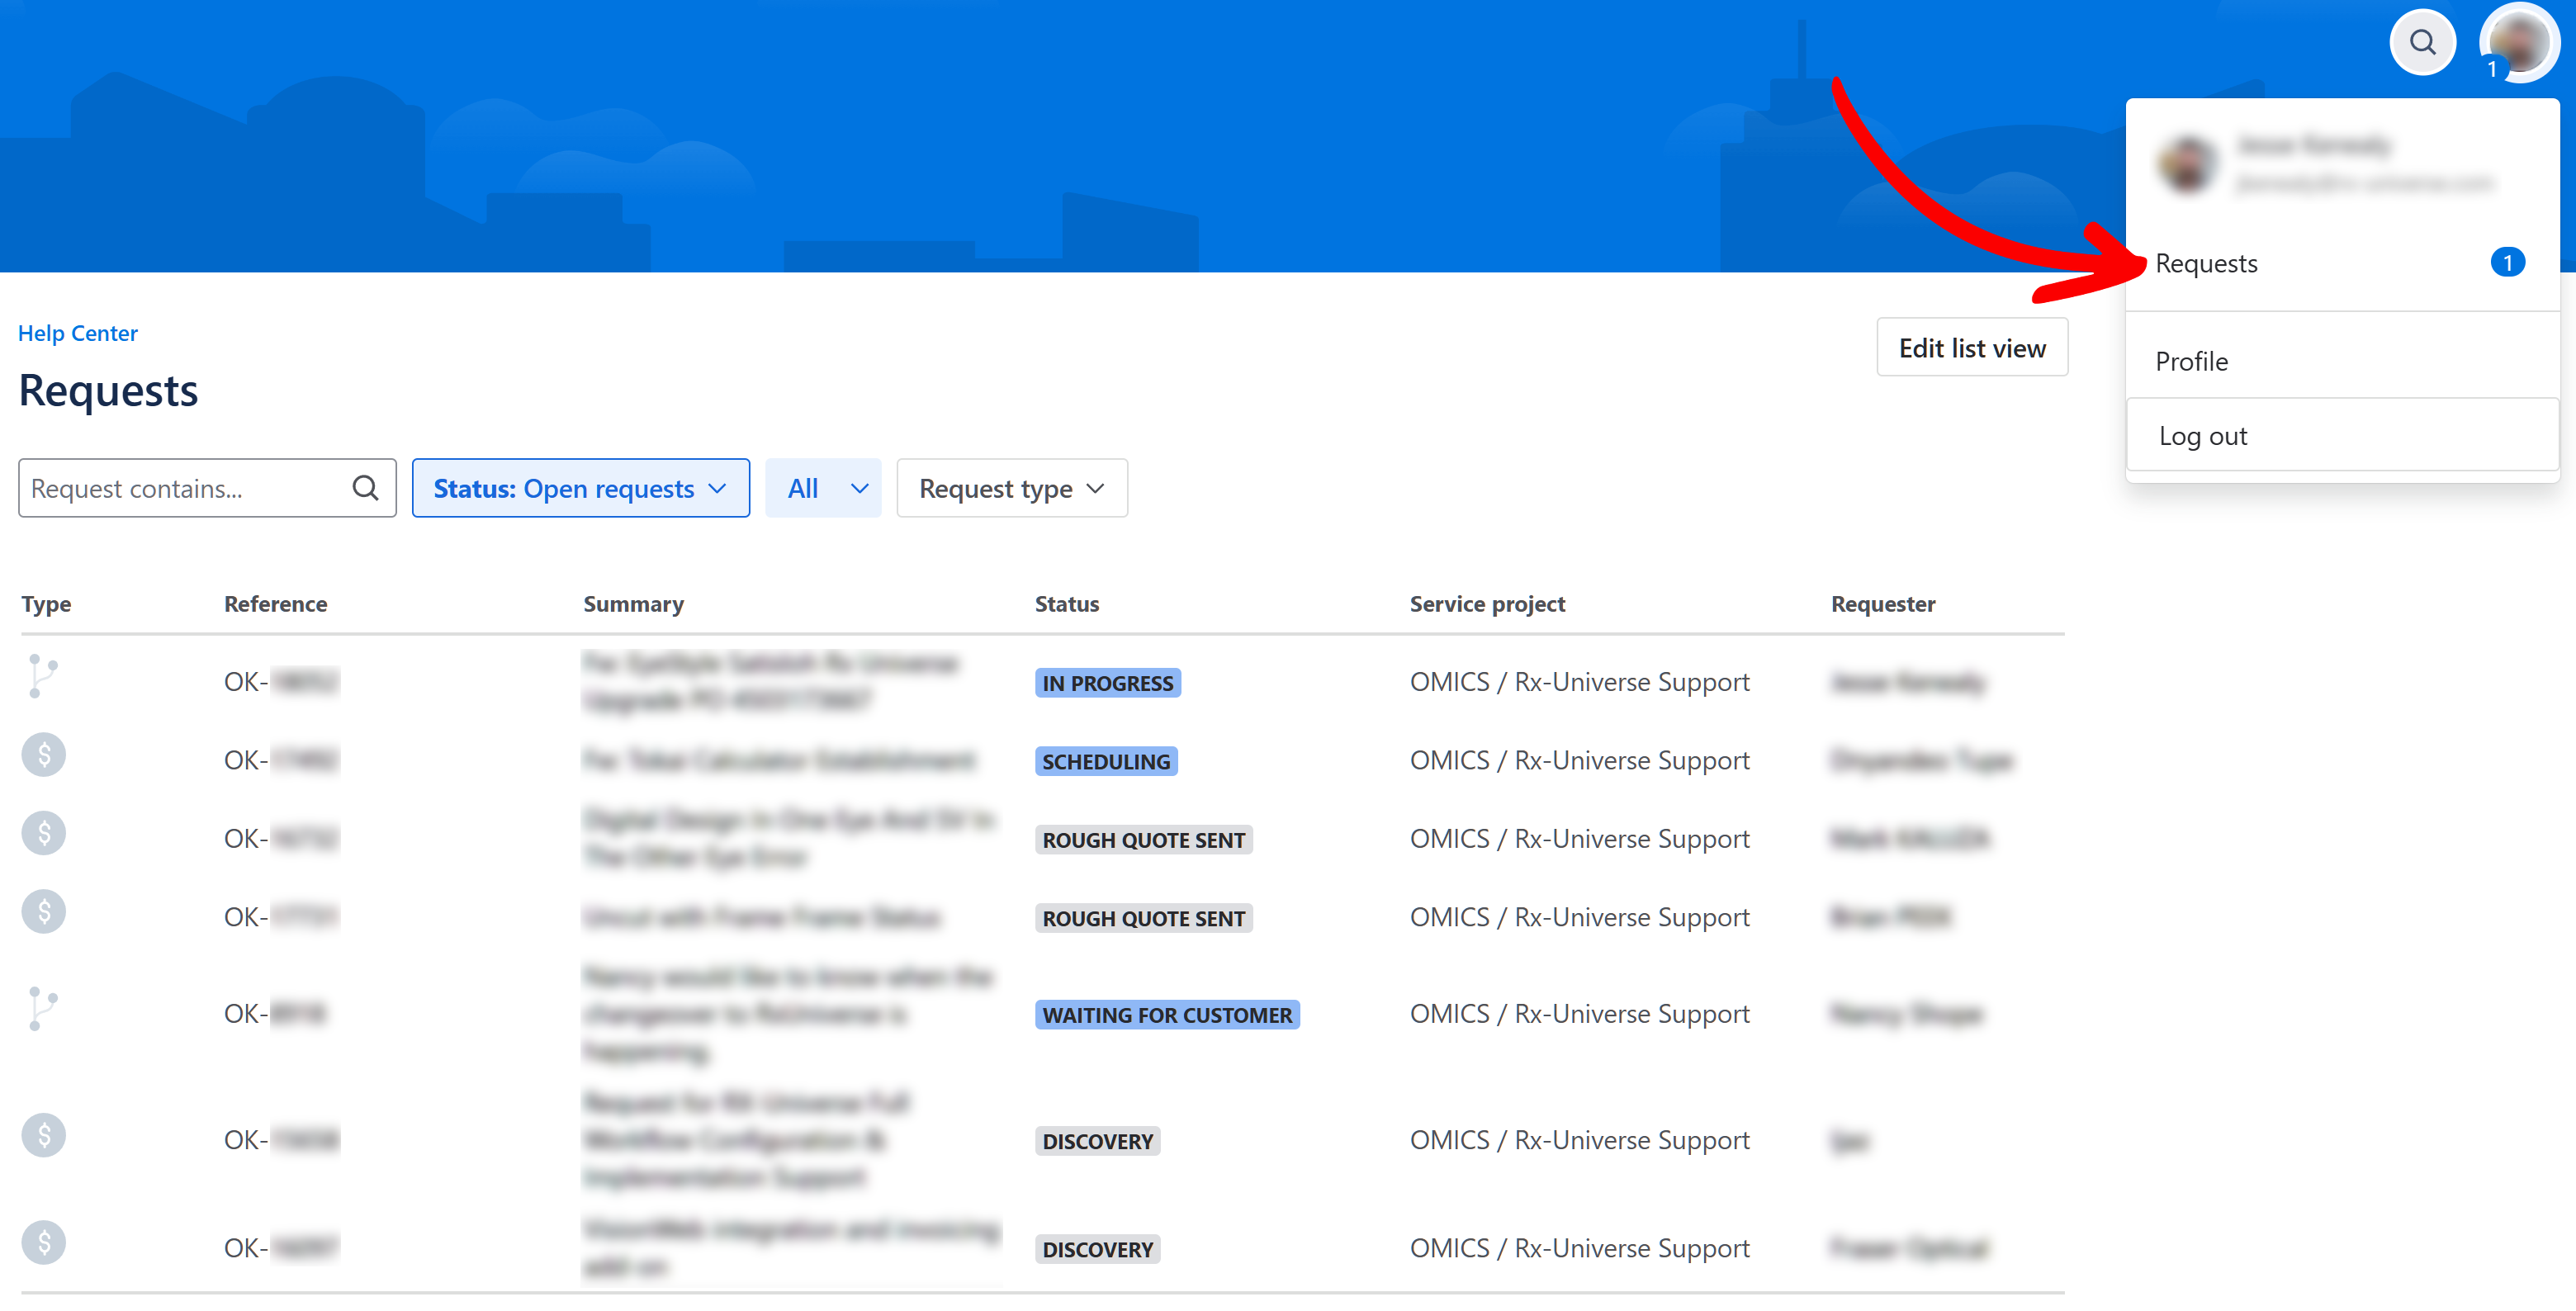Click the dollar icon of last DISCOVERY row

point(43,1242)
